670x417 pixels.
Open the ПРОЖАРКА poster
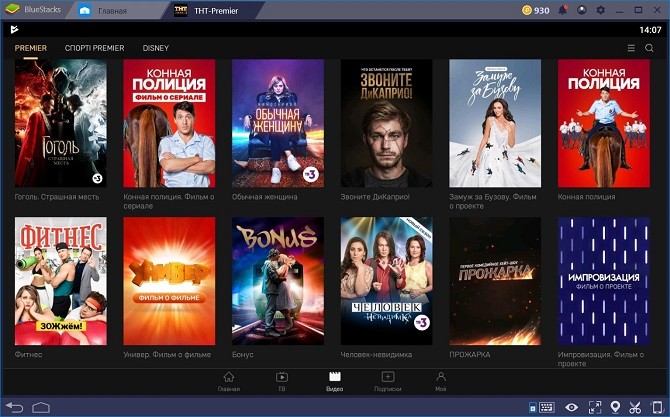tap(495, 281)
